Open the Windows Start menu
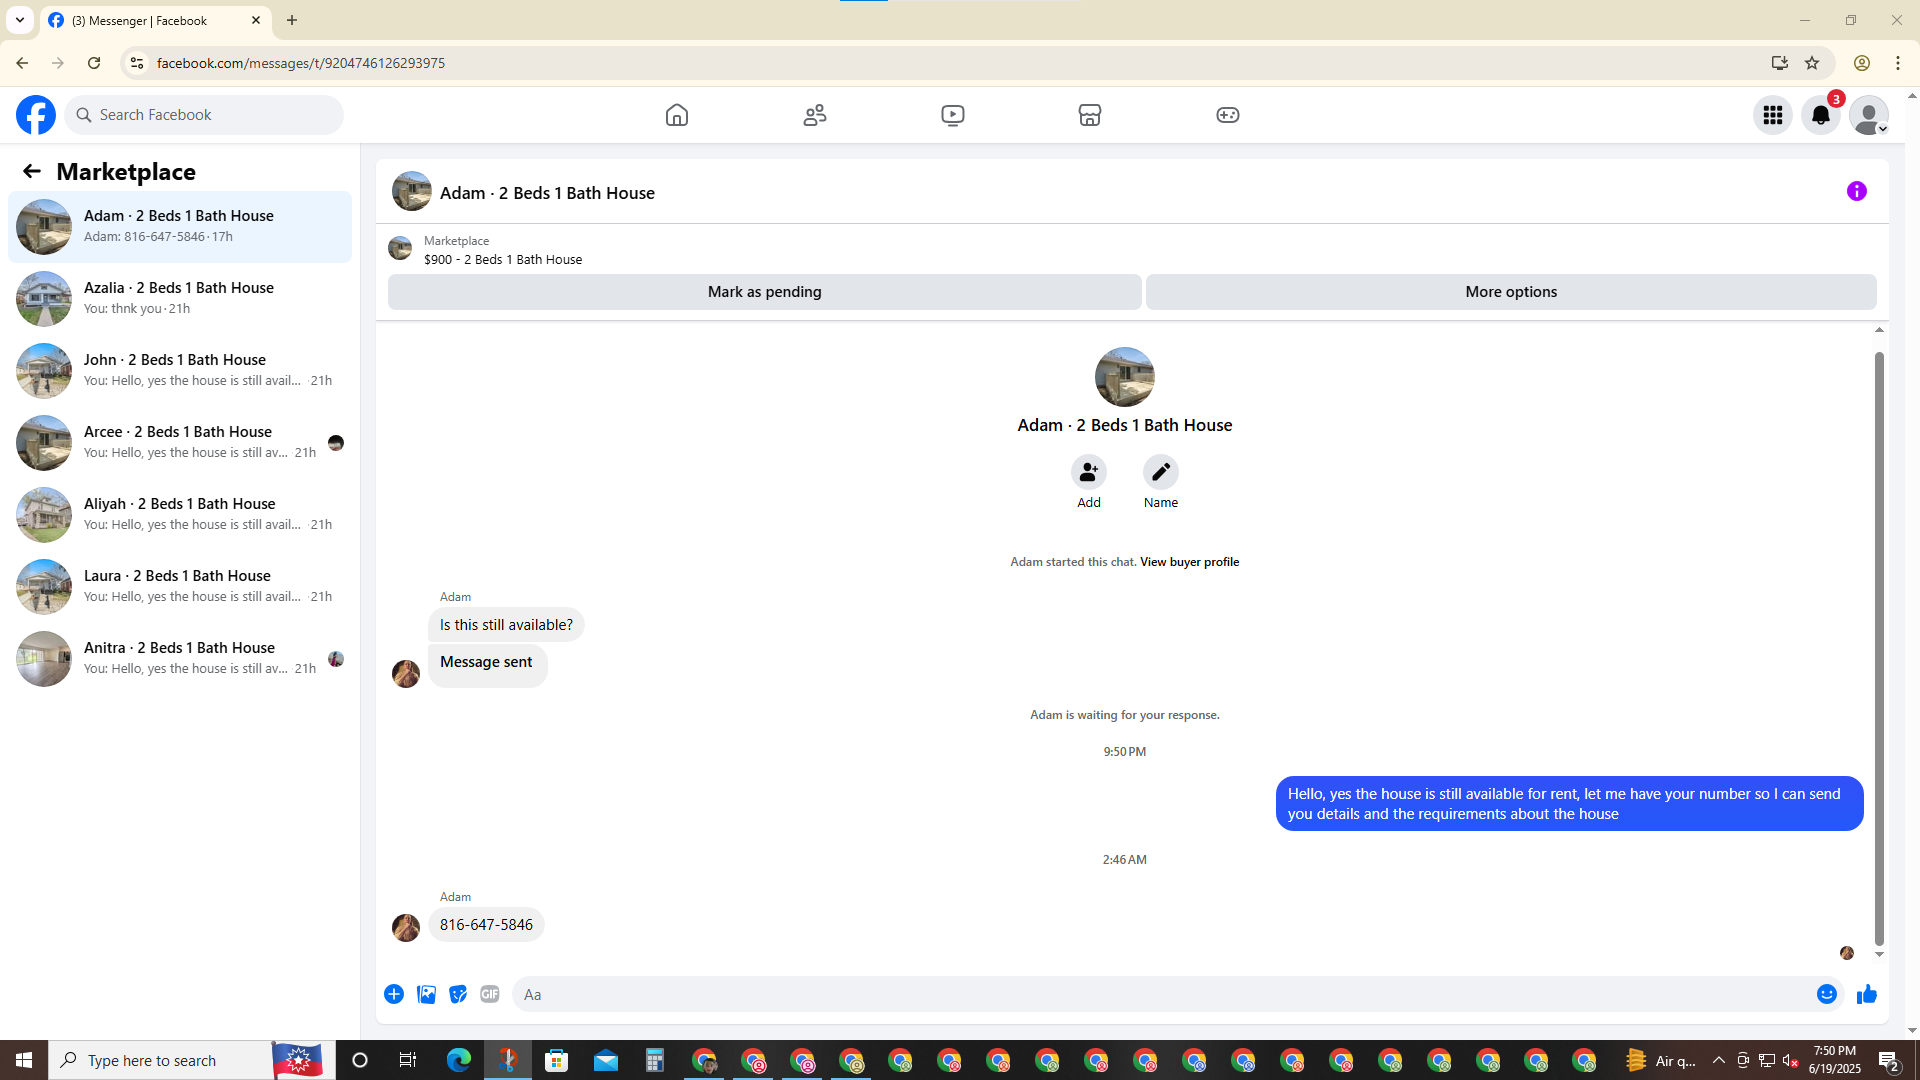 tap(24, 1060)
